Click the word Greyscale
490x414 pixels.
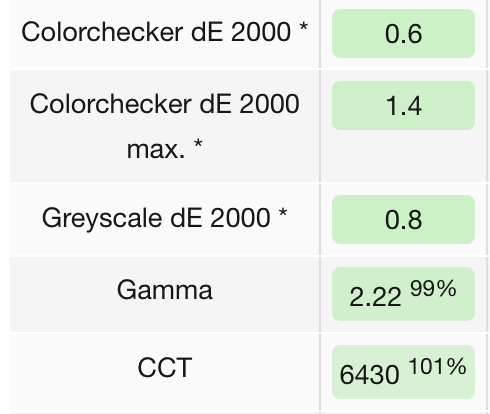[x=102, y=218]
